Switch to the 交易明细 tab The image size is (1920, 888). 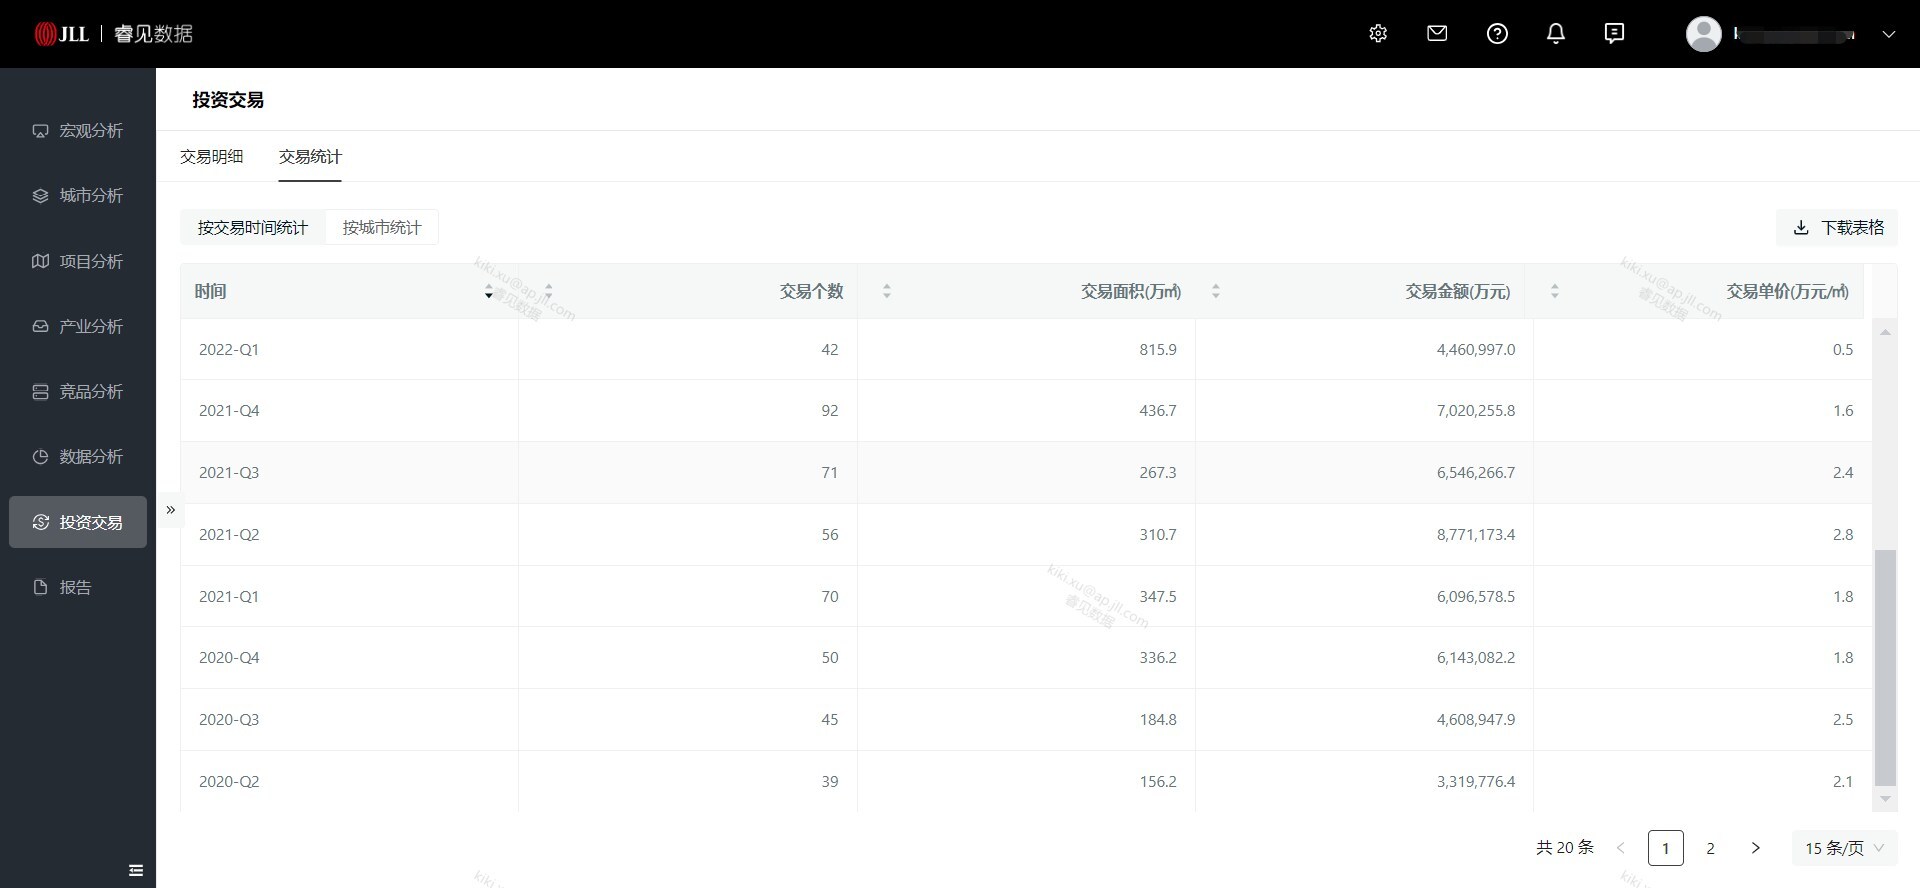[x=212, y=157]
